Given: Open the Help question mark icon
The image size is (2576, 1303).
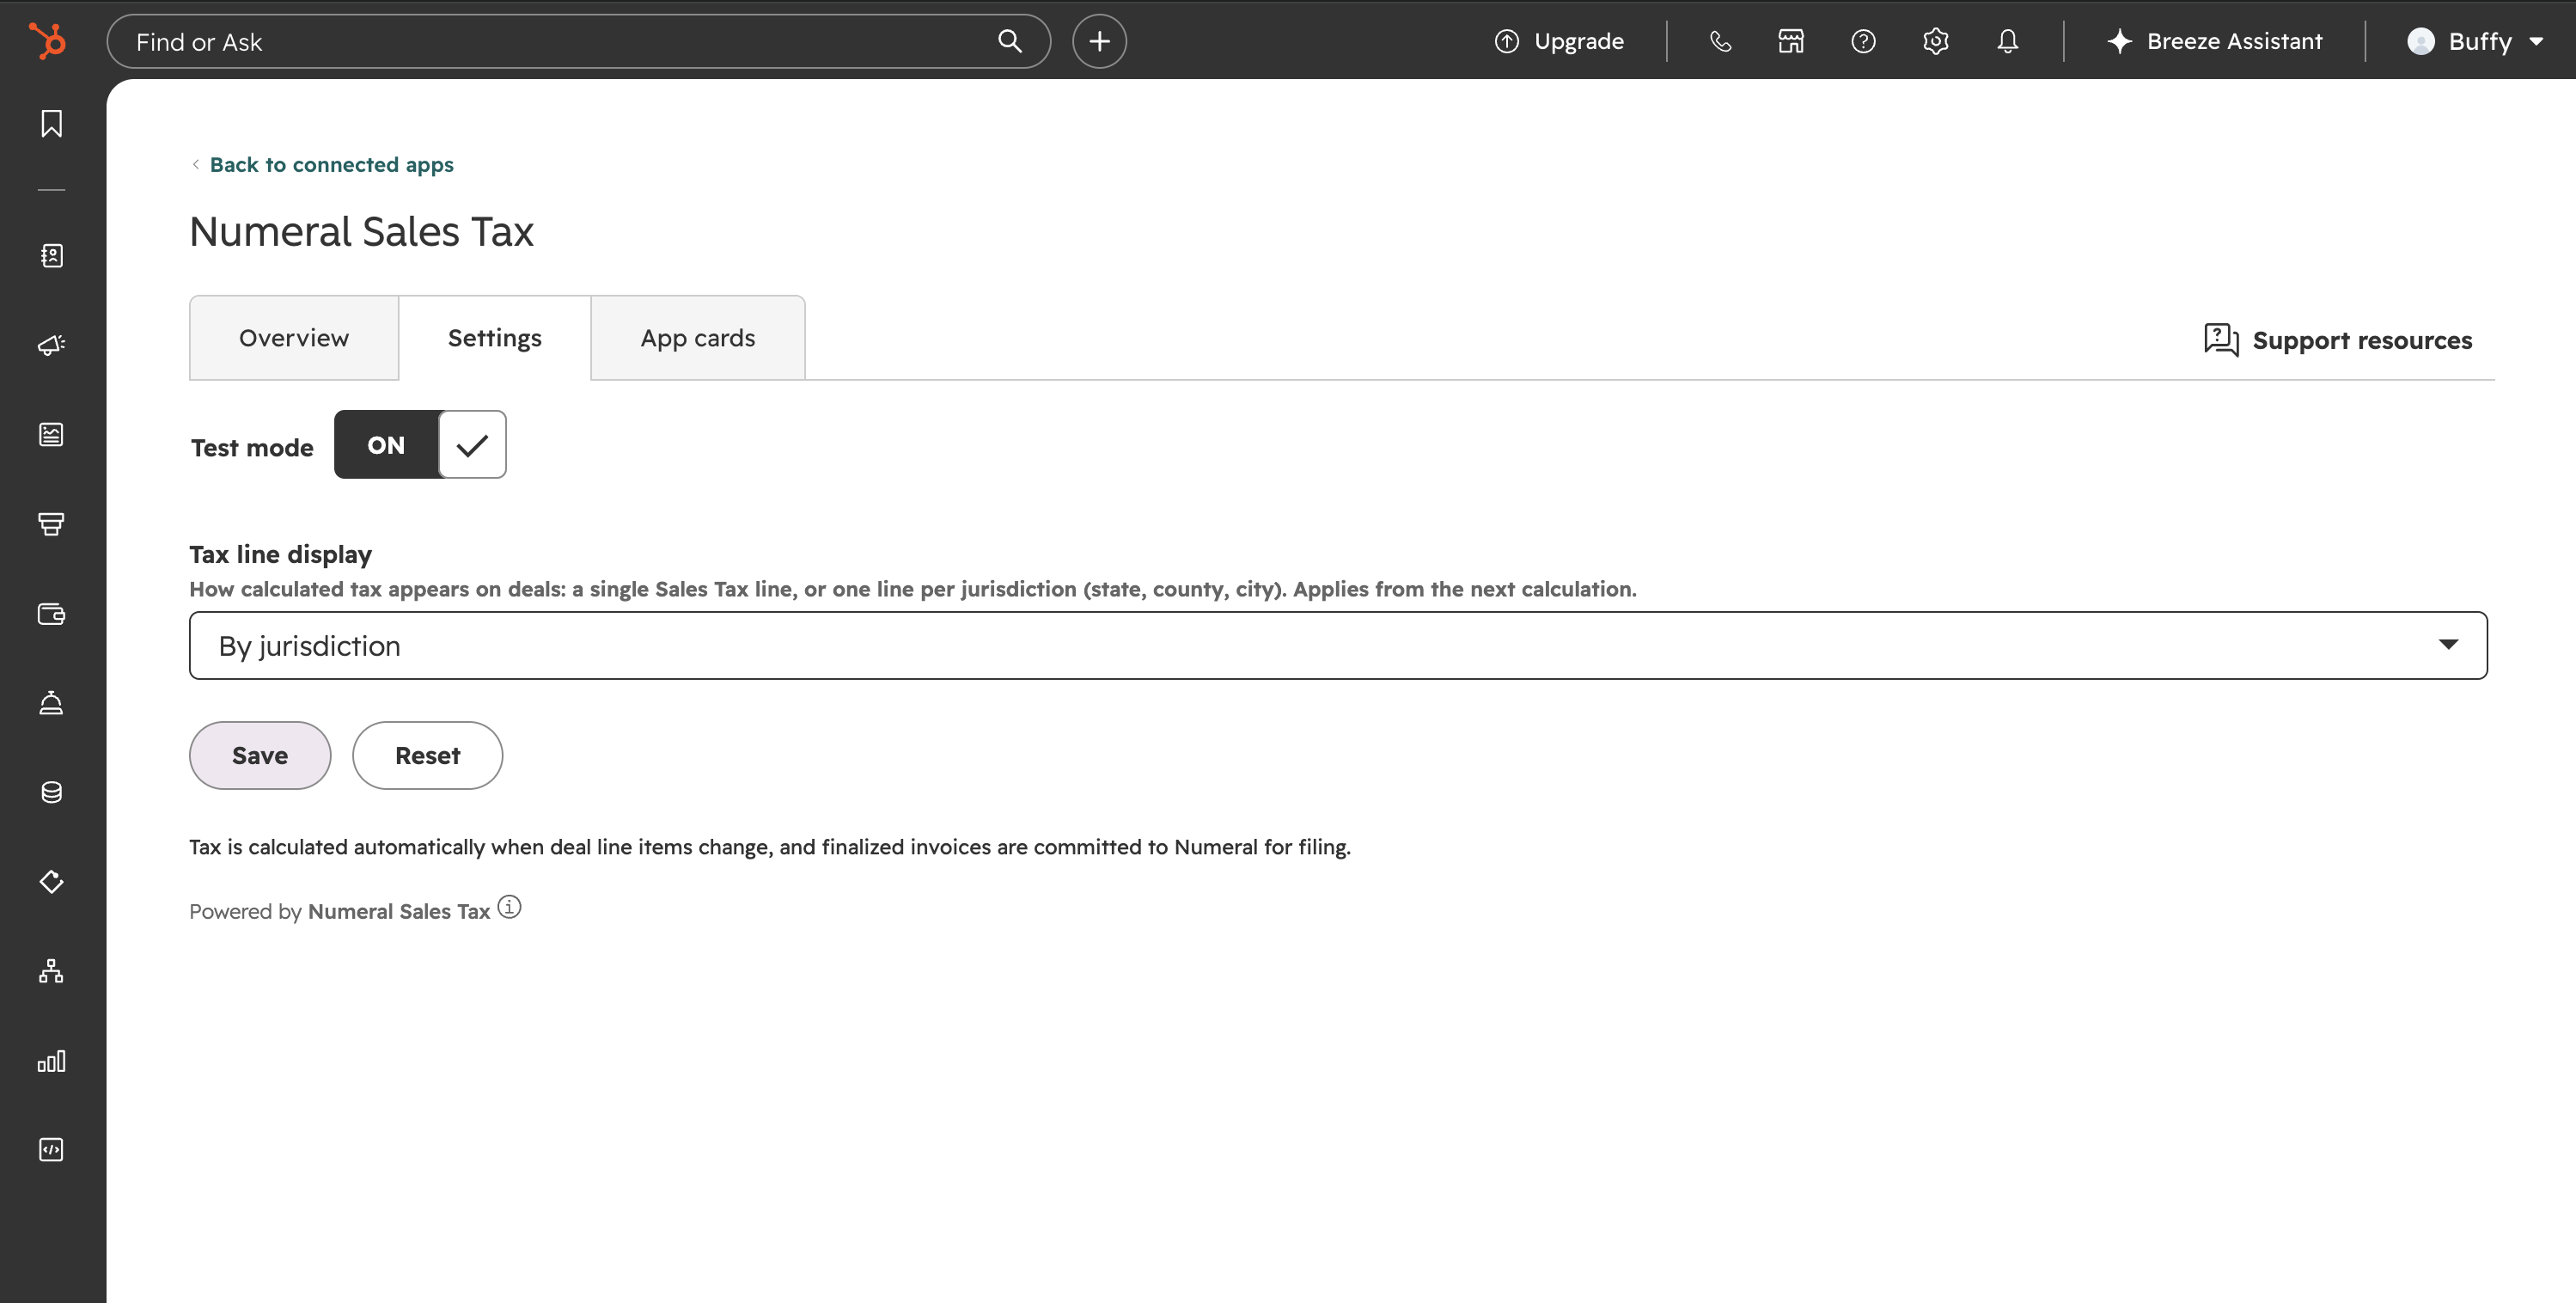Looking at the screenshot, I should [1863, 41].
